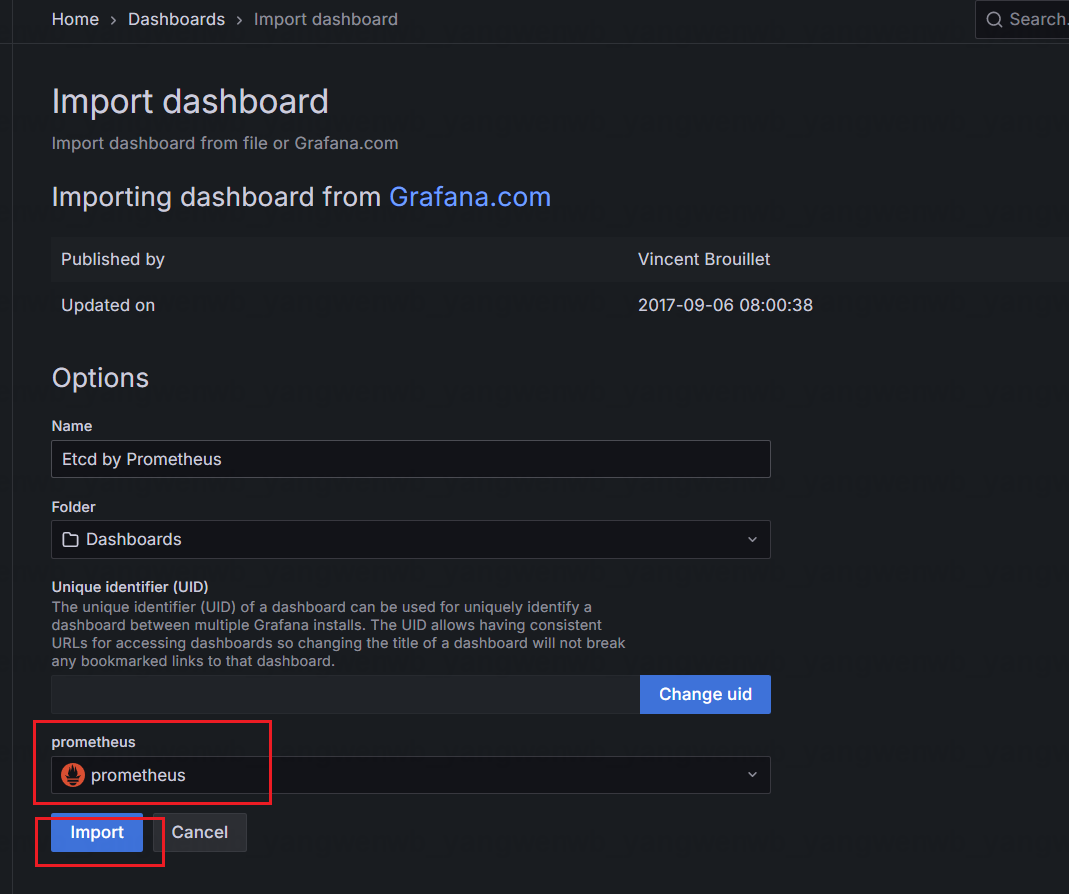Go to Home in the breadcrumb
Image resolution: width=1069 pixels, height=894 pixels.
(75, 19)
